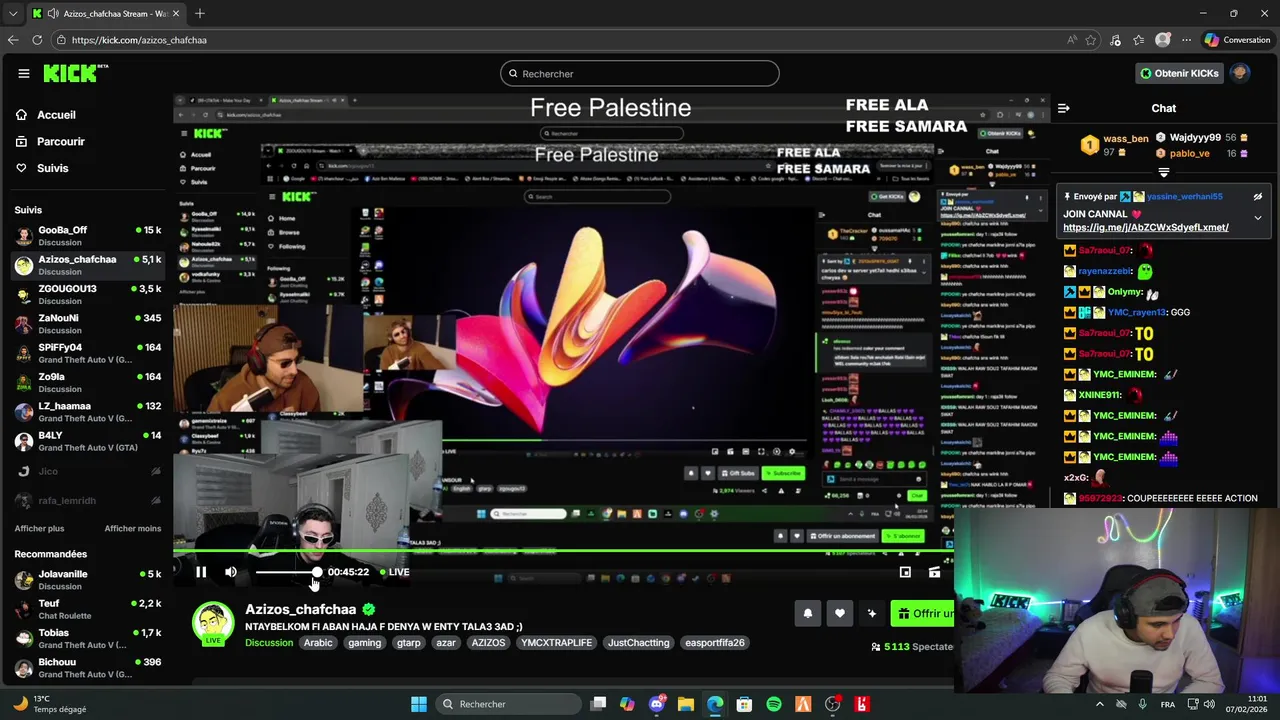This screenshot has width=1280, height=720.
Task: Adjust the volume slider in the player
Action: click(287, 572)
